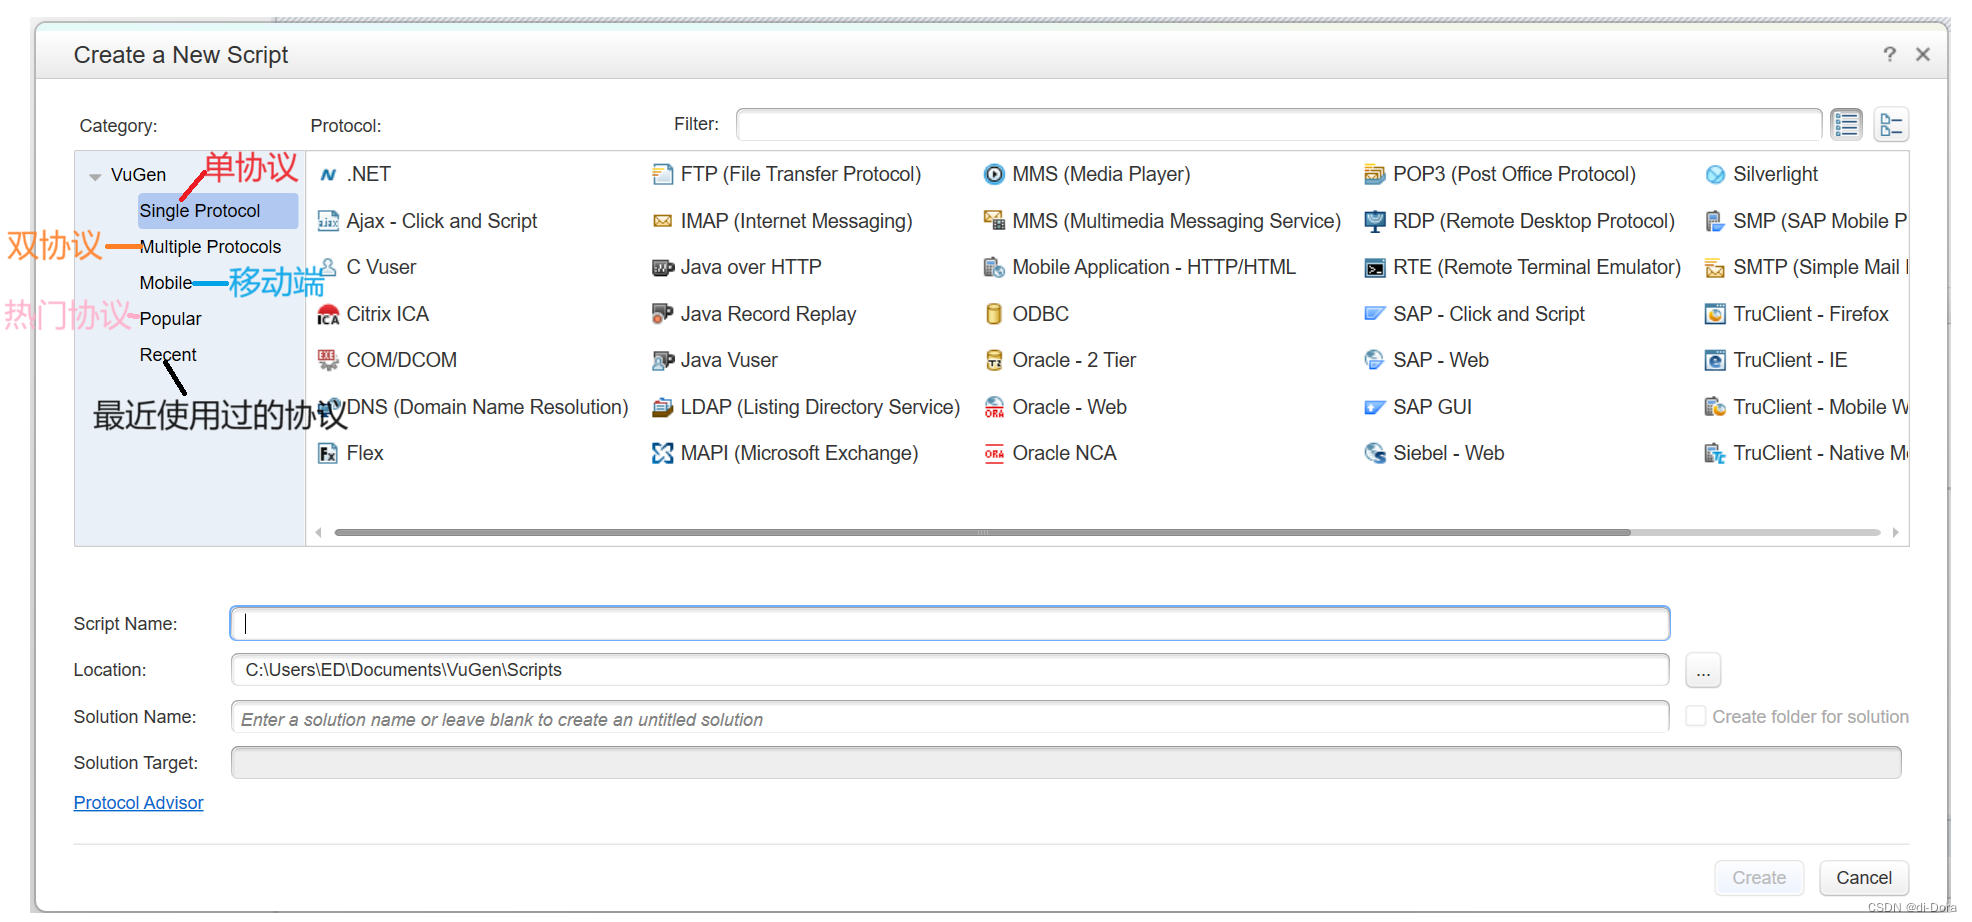Choose the SAP GUI icon

coord(1375,407)
